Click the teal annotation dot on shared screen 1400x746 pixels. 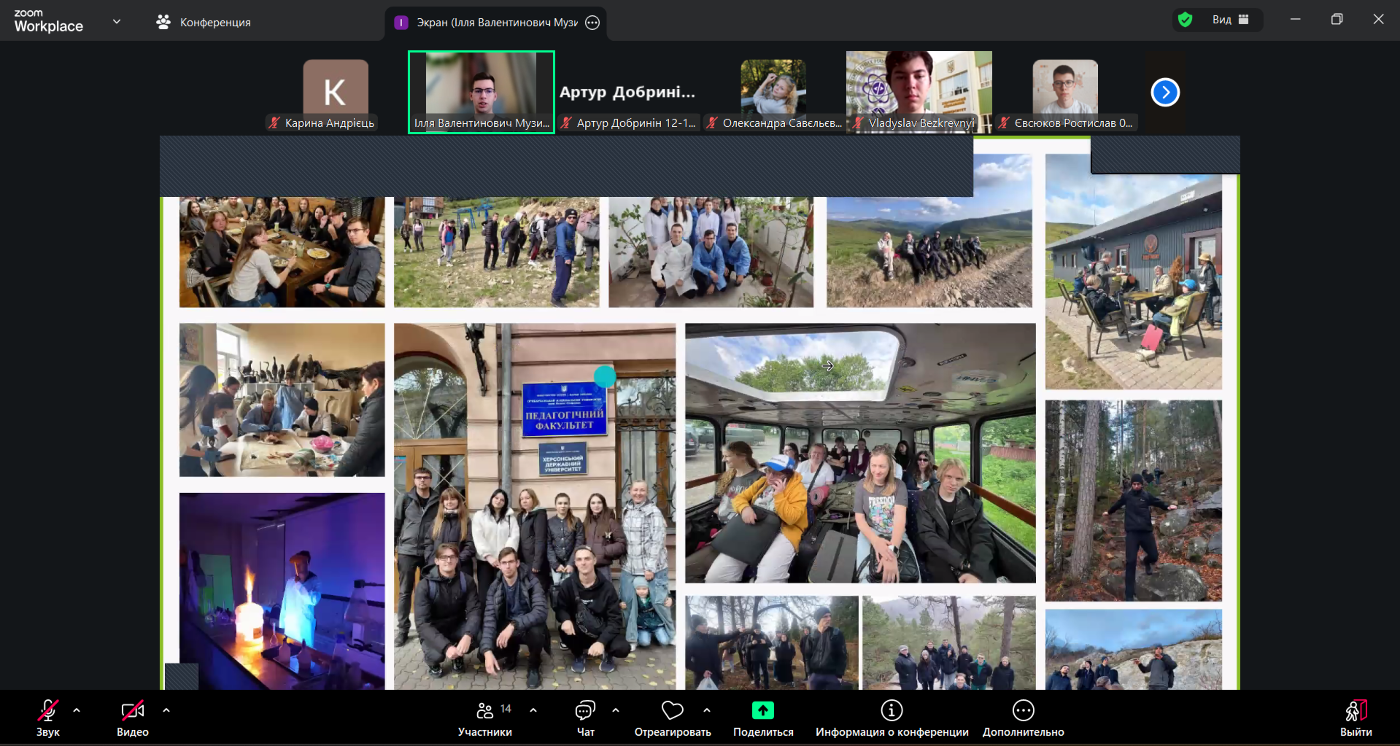tap(604, 376)
